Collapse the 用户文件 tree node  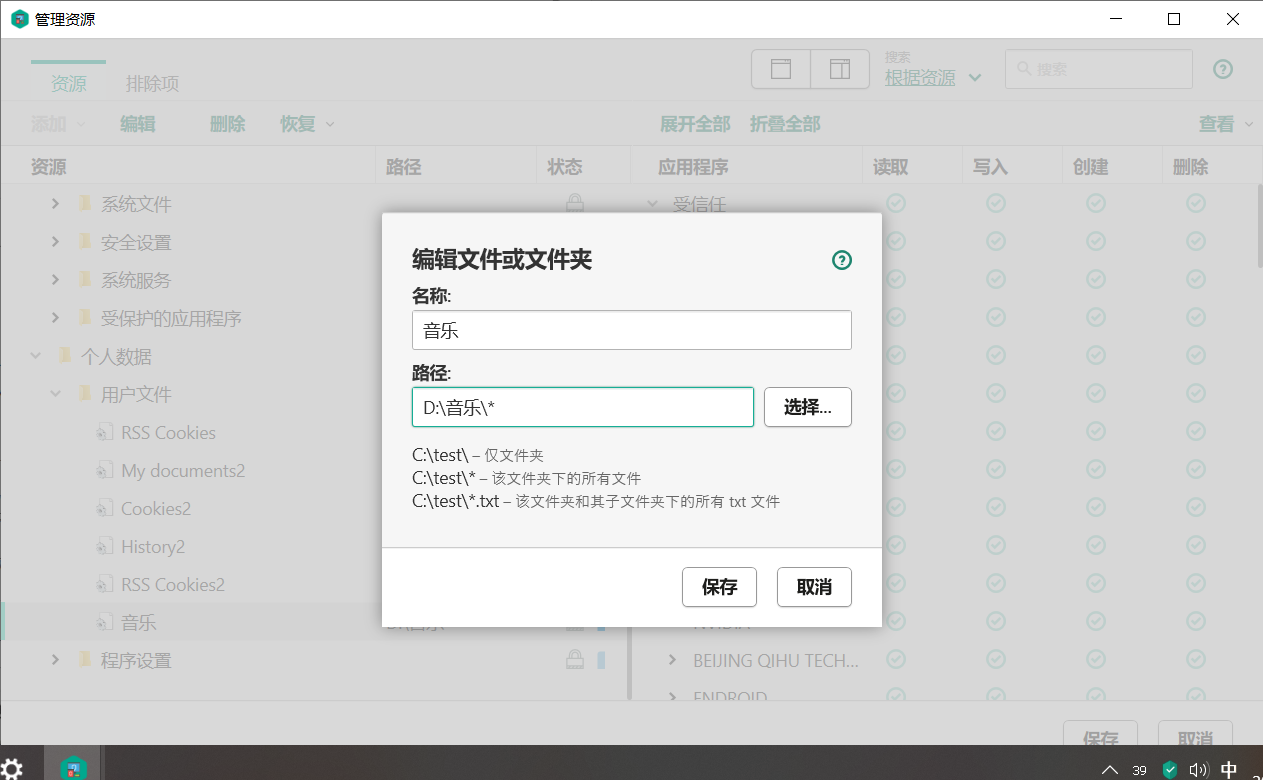click(56, 394)
